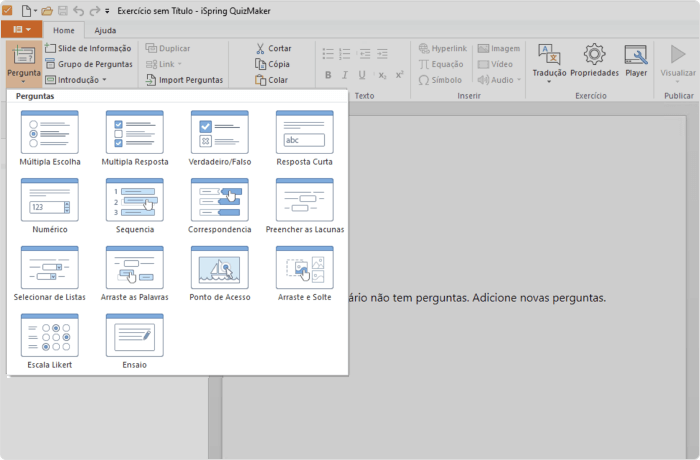Insert Arraste e Solte question
This screenshot has width=700, height=460.
click(304, 273)
